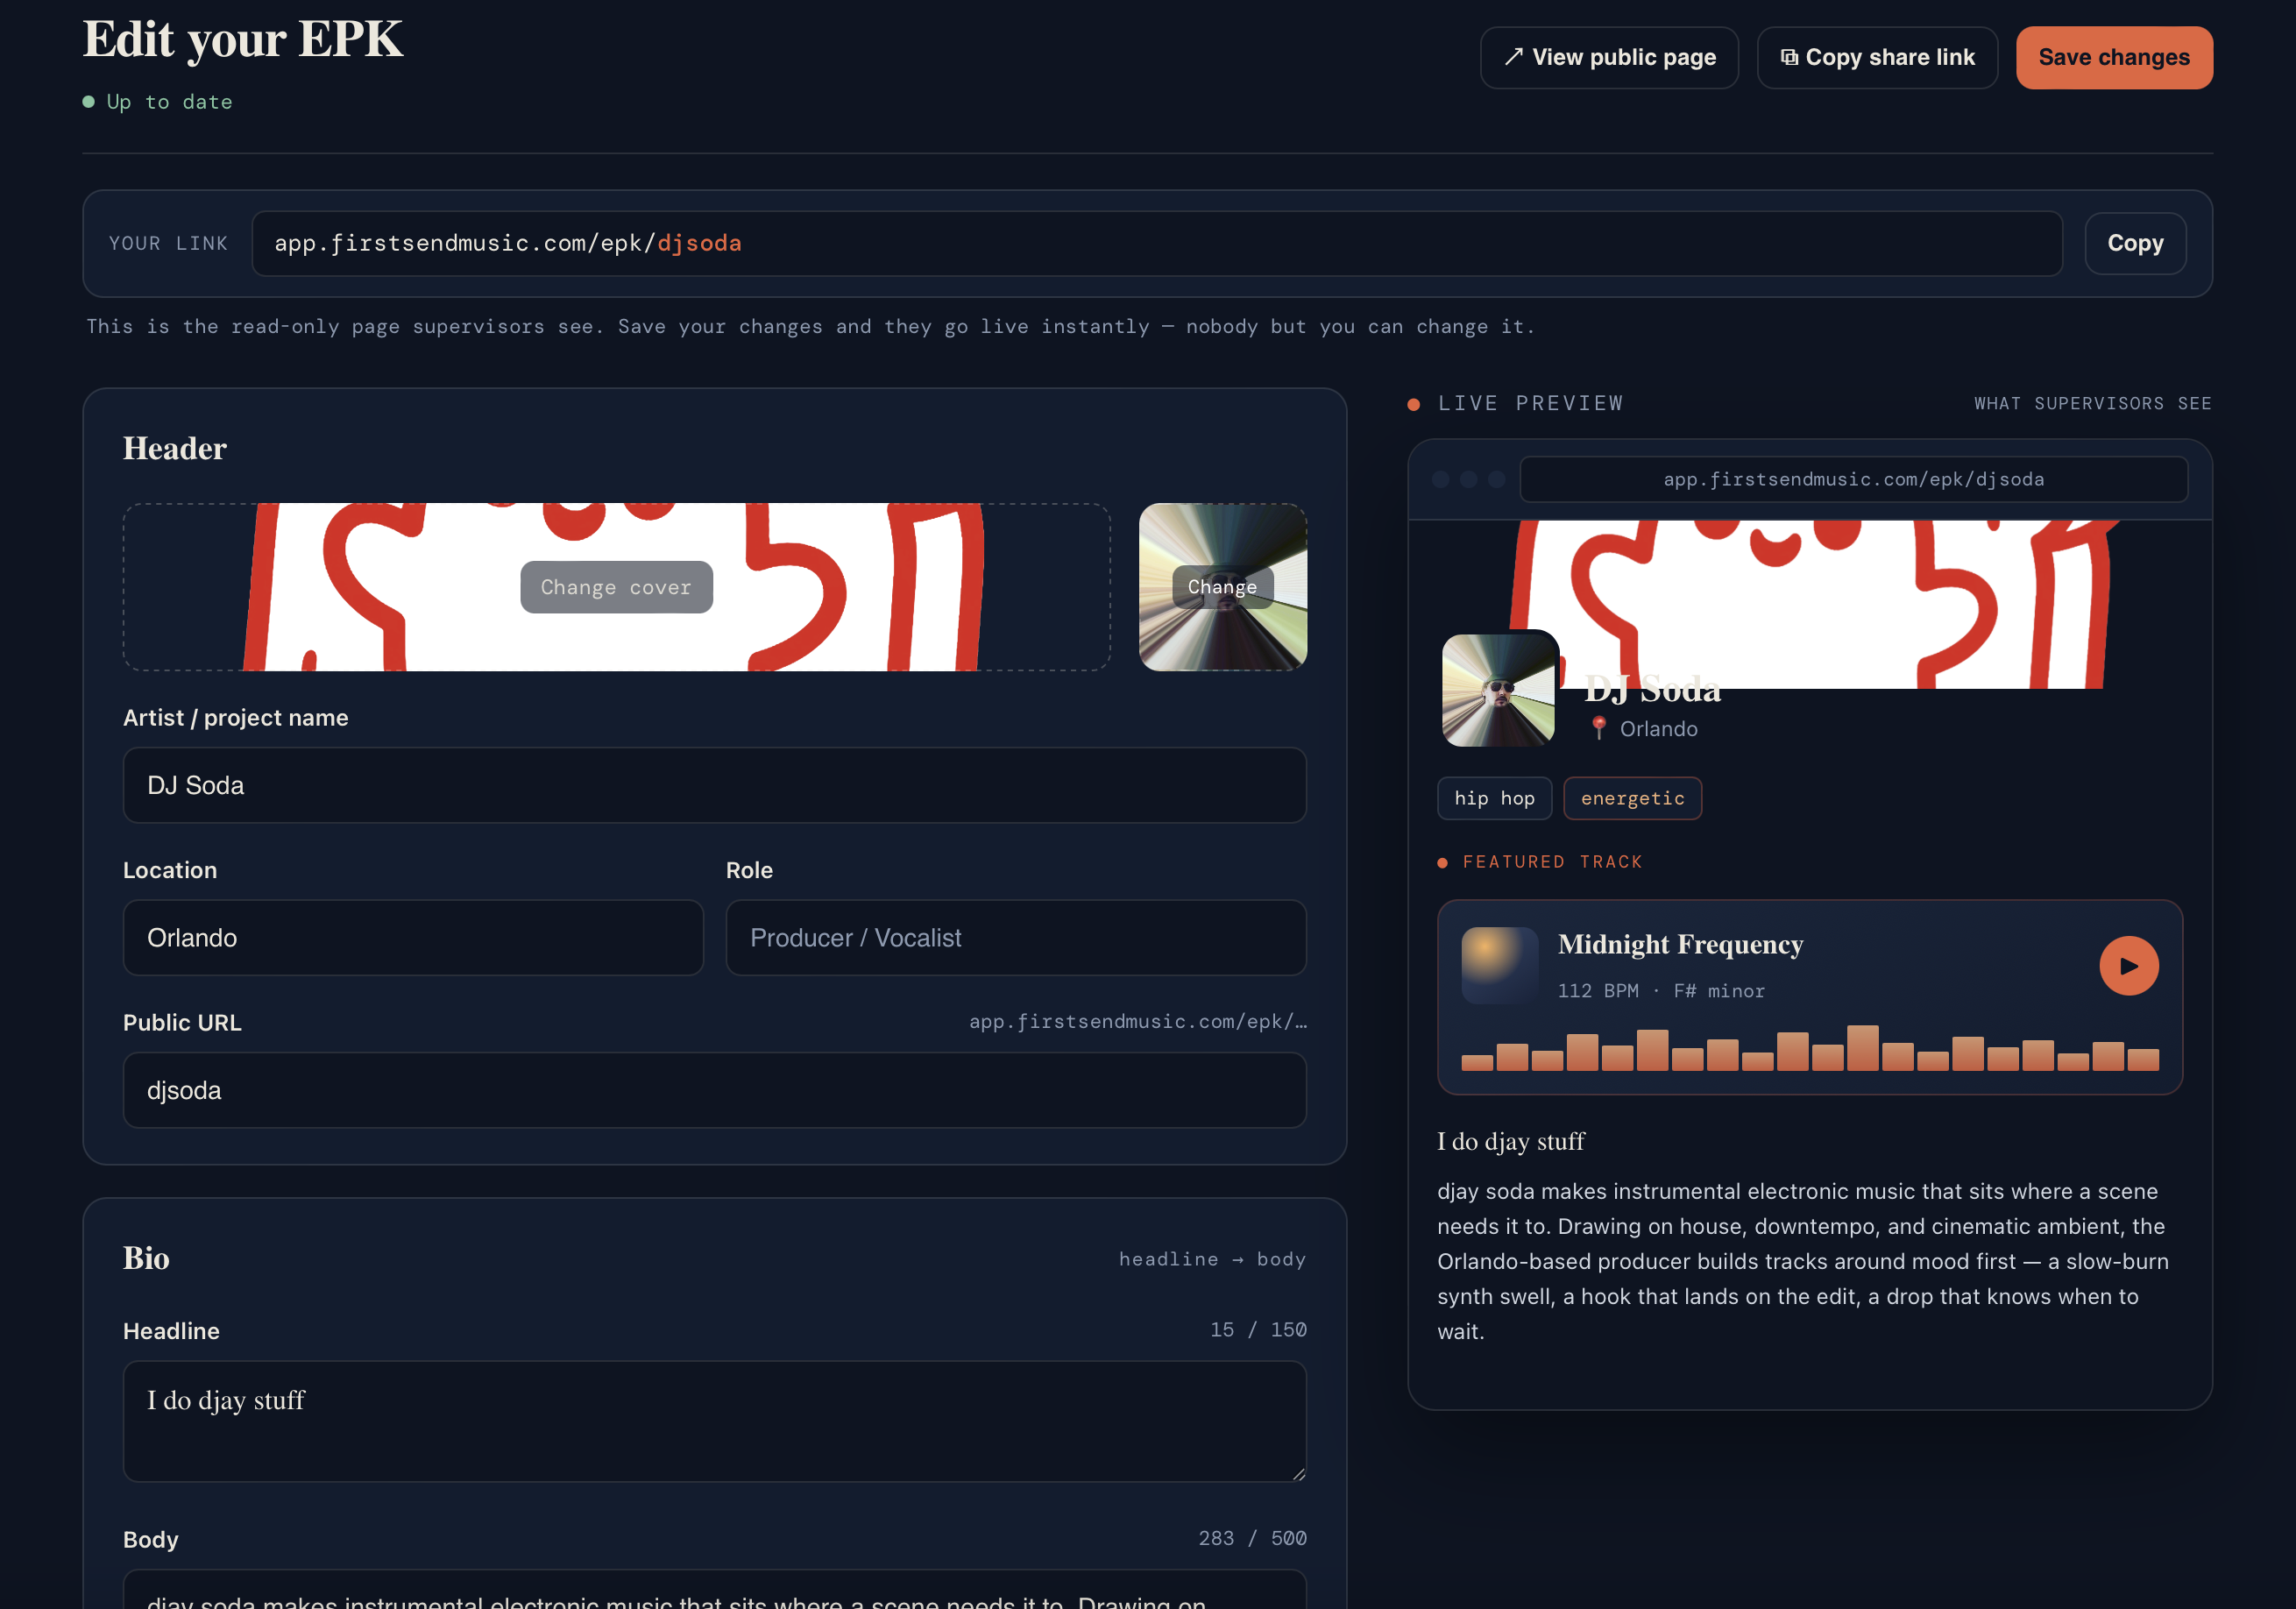
Task: Click the arrow icon in View public page
Action: [1514, 57]
